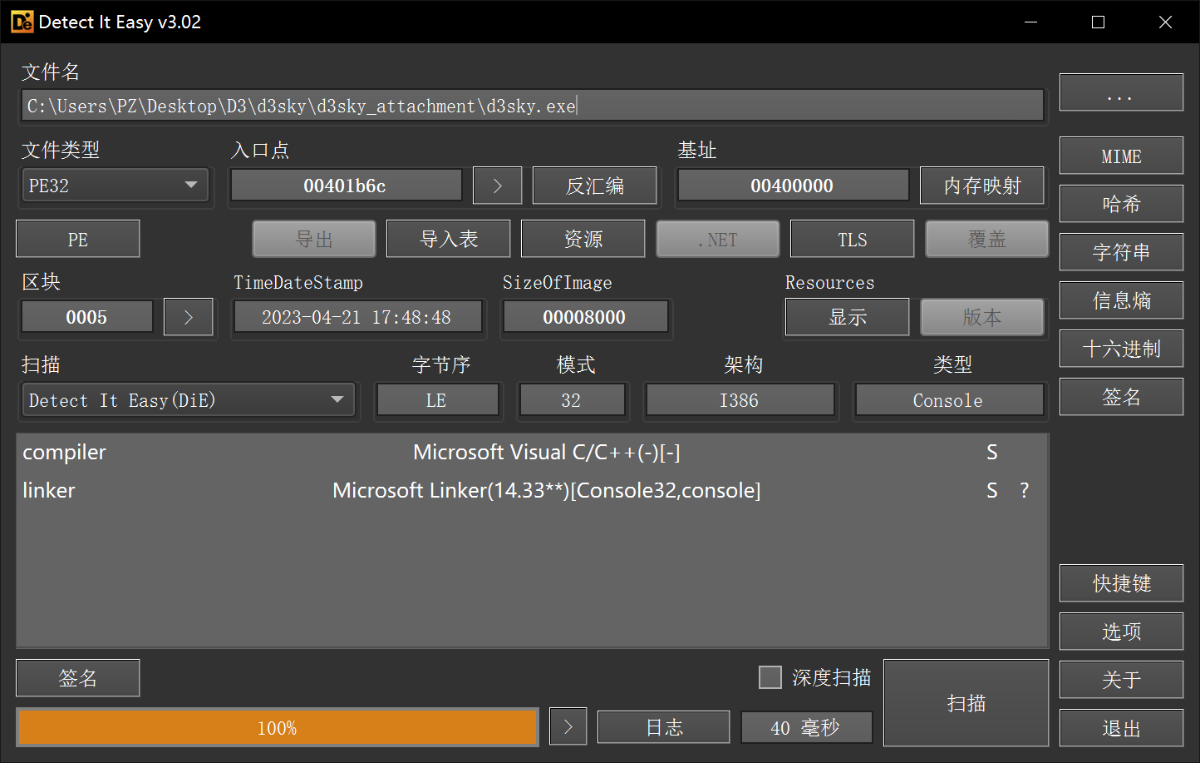Click the 覆盖 overlay button
The image size is (1200, 763).
(986, 239)
